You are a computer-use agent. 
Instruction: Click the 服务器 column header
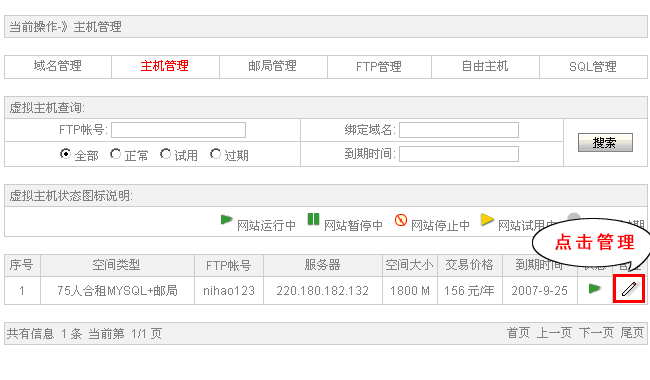pos(323,265)
